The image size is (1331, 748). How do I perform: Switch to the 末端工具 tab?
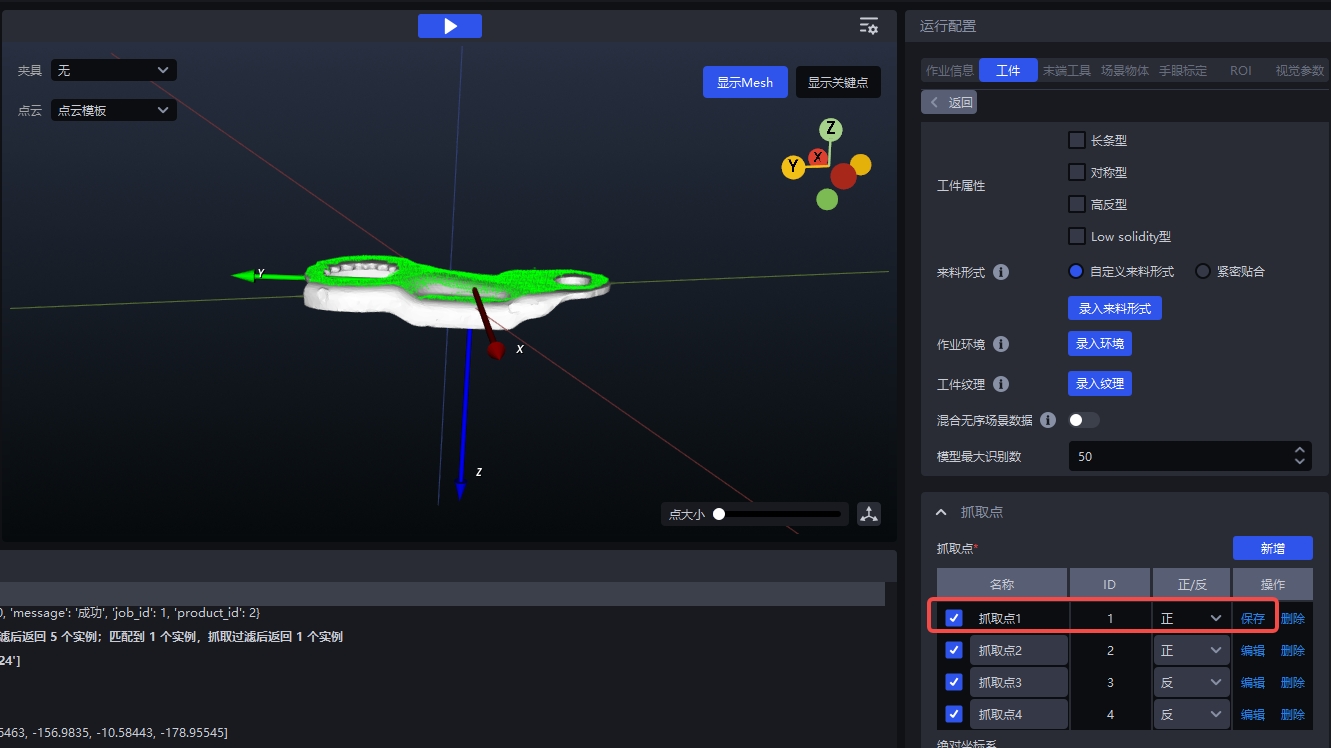(1067, 71)
